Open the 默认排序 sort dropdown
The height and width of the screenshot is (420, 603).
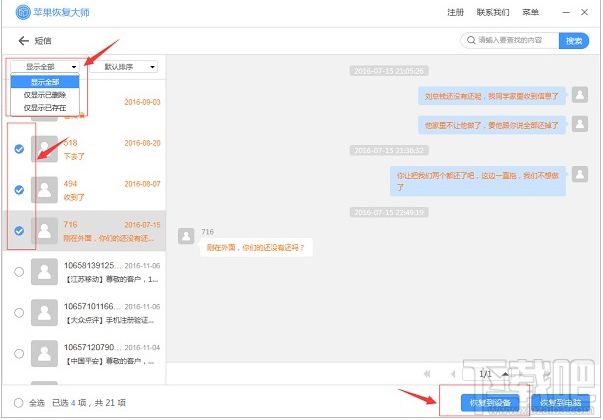click(x=123, y=67)
